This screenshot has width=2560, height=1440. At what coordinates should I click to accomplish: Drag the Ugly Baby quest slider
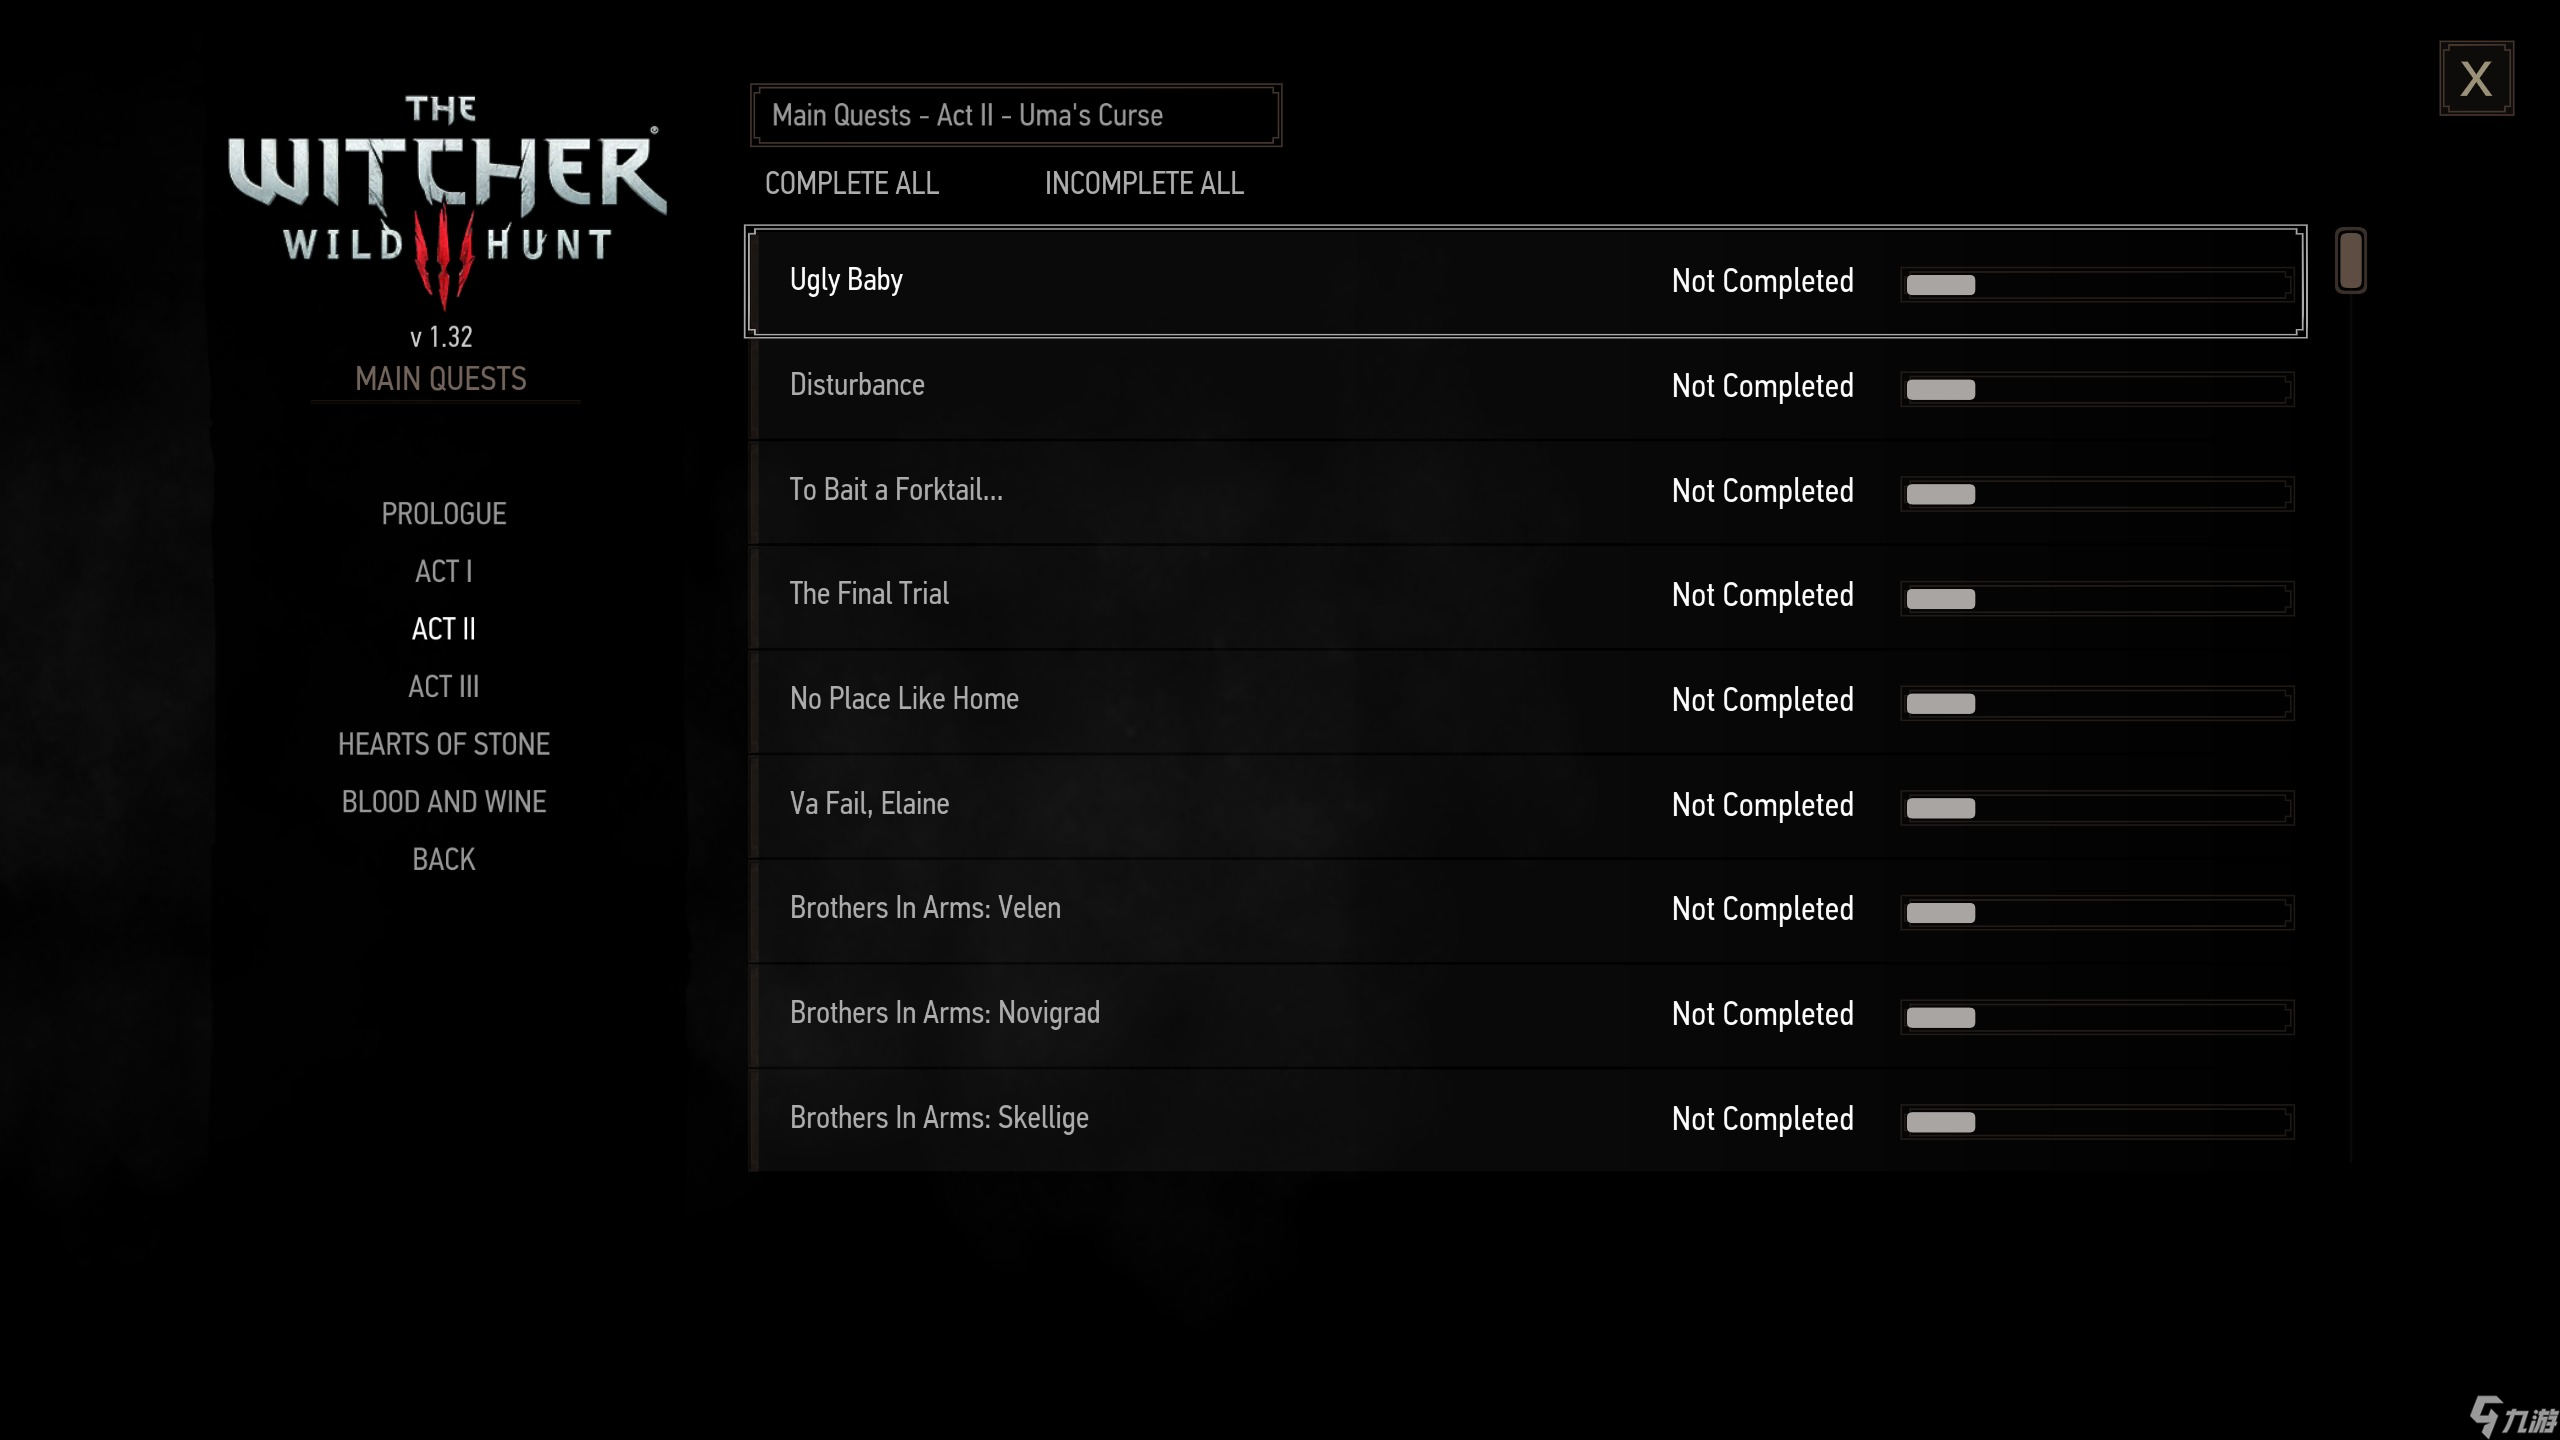[1941, 283]
